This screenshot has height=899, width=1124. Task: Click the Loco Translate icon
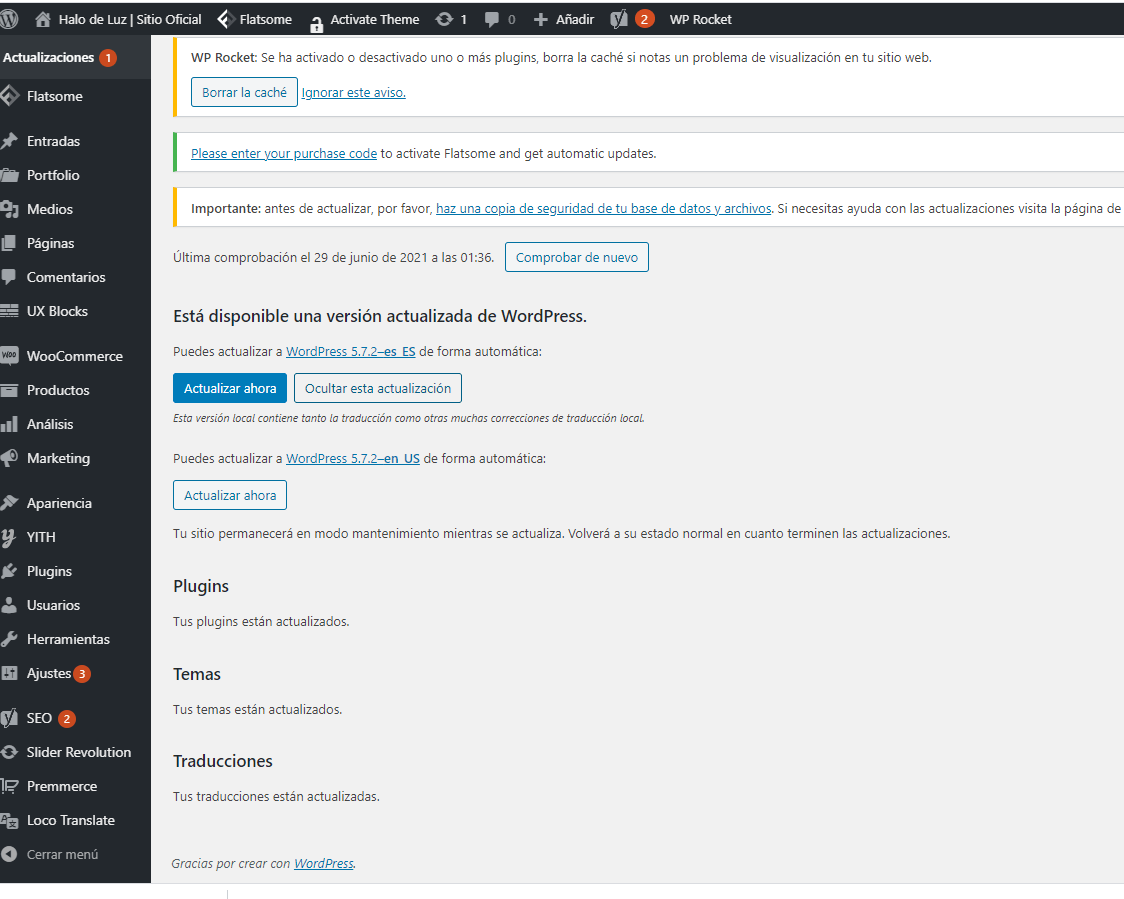point(9,821)
